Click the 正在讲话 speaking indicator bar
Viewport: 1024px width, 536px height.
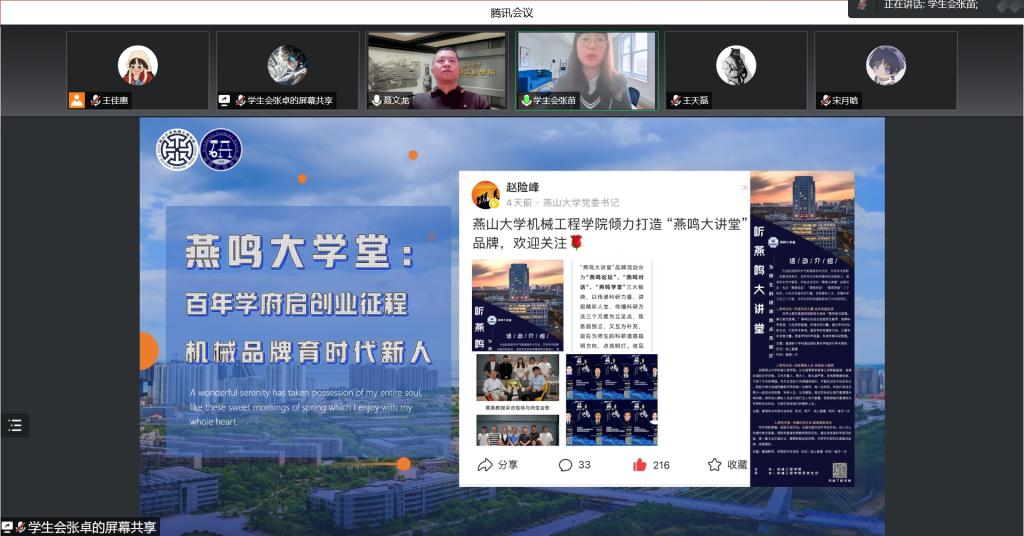pyautogui.click(x=930, y=6)
